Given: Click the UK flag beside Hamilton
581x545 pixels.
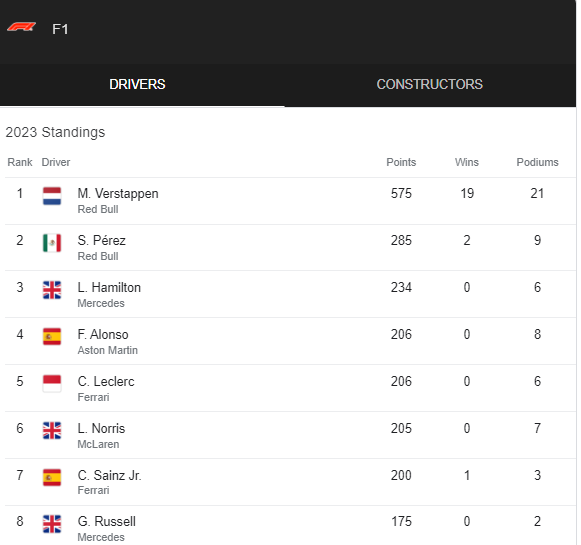Looking at the screenshot, I should point(52,290).
